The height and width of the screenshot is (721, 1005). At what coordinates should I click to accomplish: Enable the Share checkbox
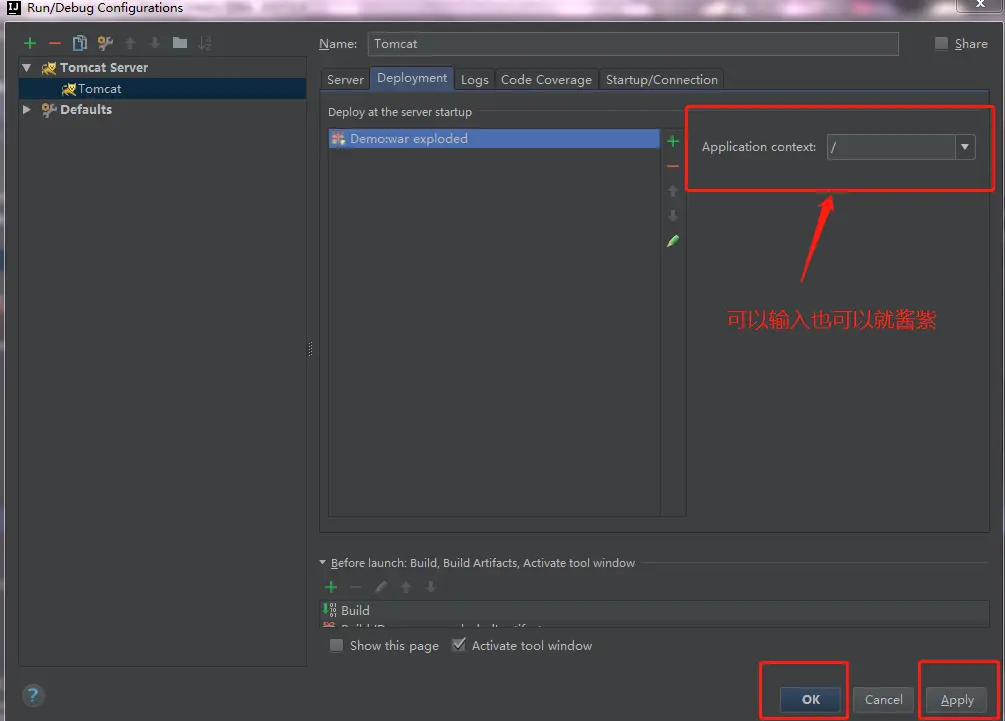click(941, 44)
